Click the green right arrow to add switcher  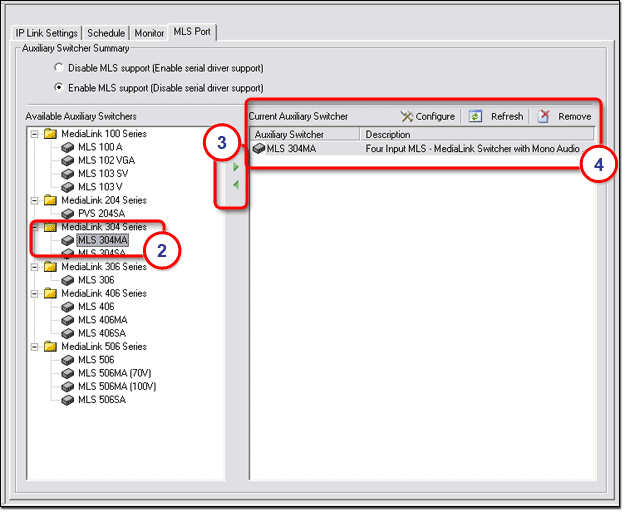coord(236,168)
